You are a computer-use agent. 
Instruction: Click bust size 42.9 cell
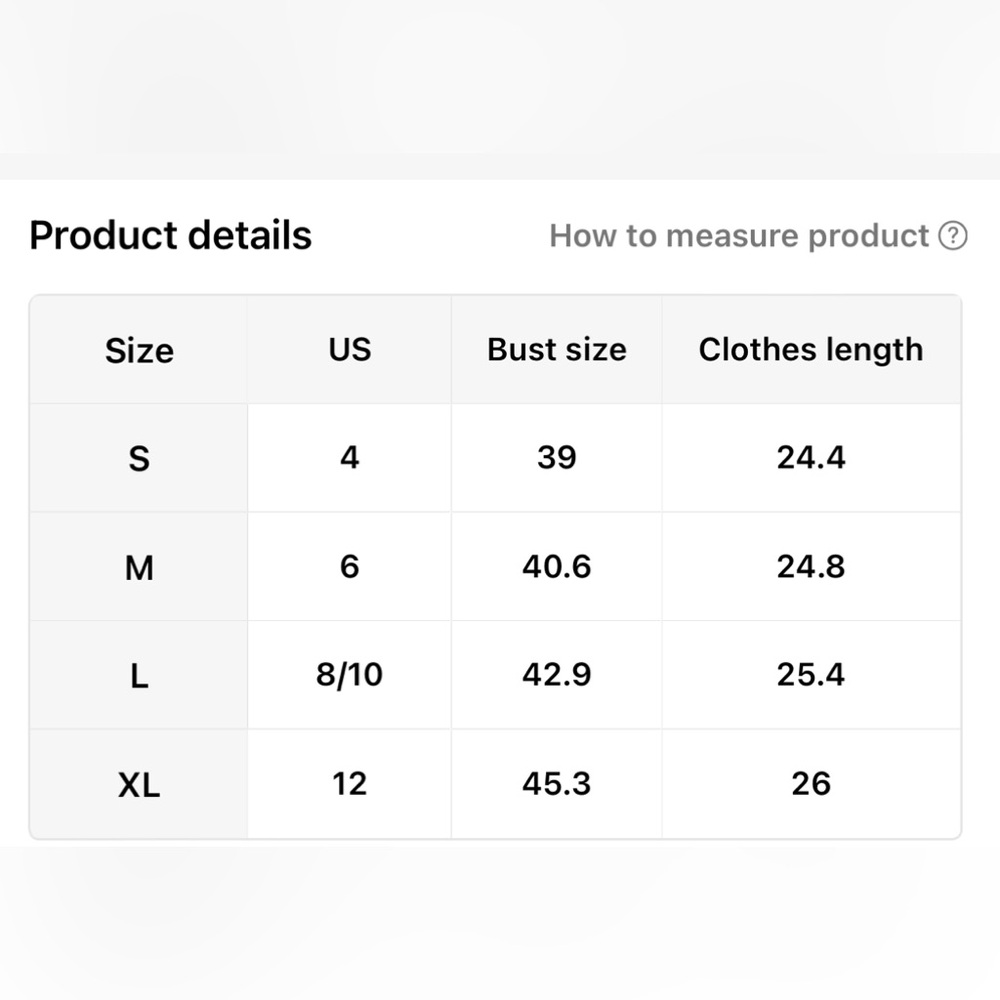pos(557,675)
